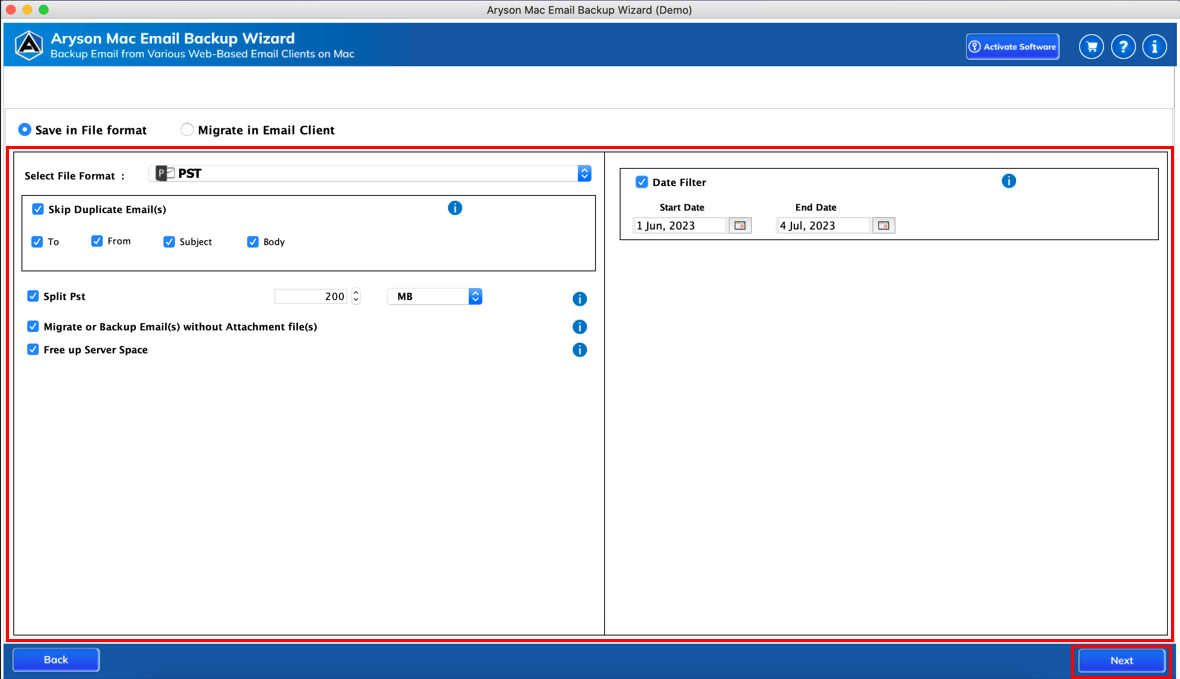Image resolution: width=1180 pixels, height=679 pixels.
Task: Toggle Free up Server Space checkbox
Action: 33,349
